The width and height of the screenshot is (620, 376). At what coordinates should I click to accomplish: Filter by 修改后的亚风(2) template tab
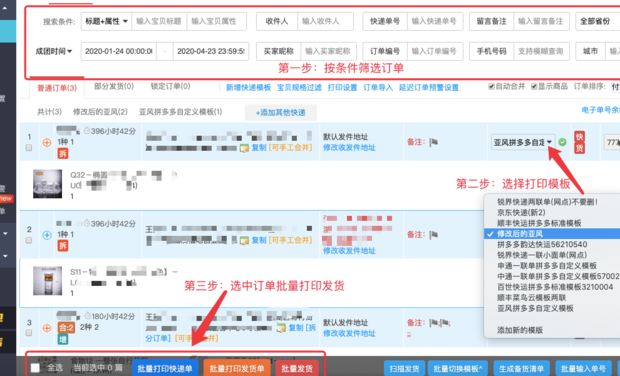[100, 112]
